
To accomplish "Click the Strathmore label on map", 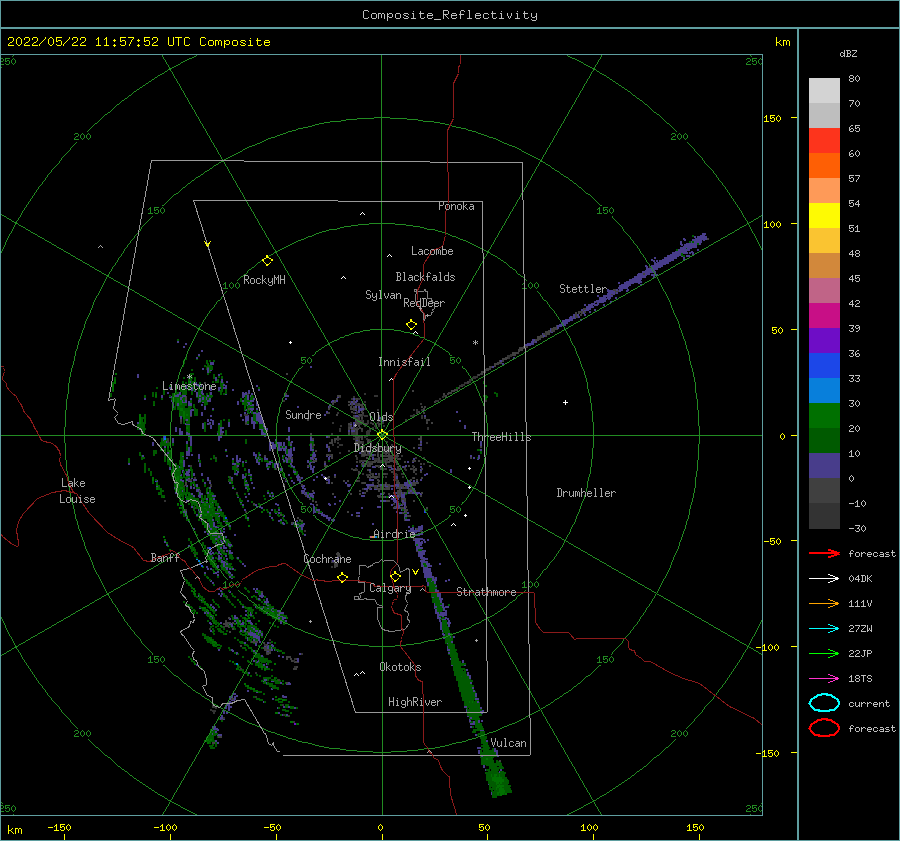I will pyautogui.click(x=486, y=592).
